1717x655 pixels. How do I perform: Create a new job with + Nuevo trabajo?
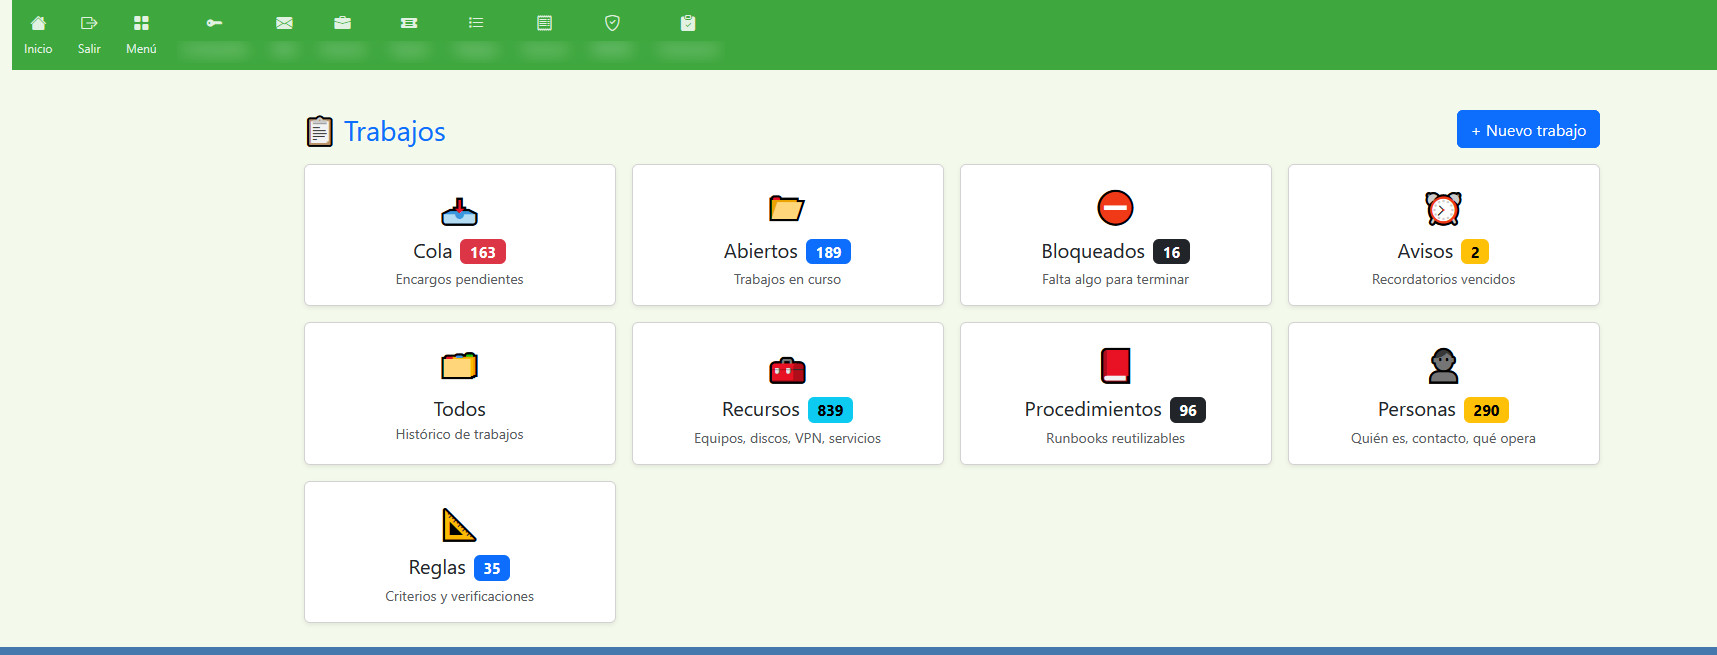click(1528, 129)
